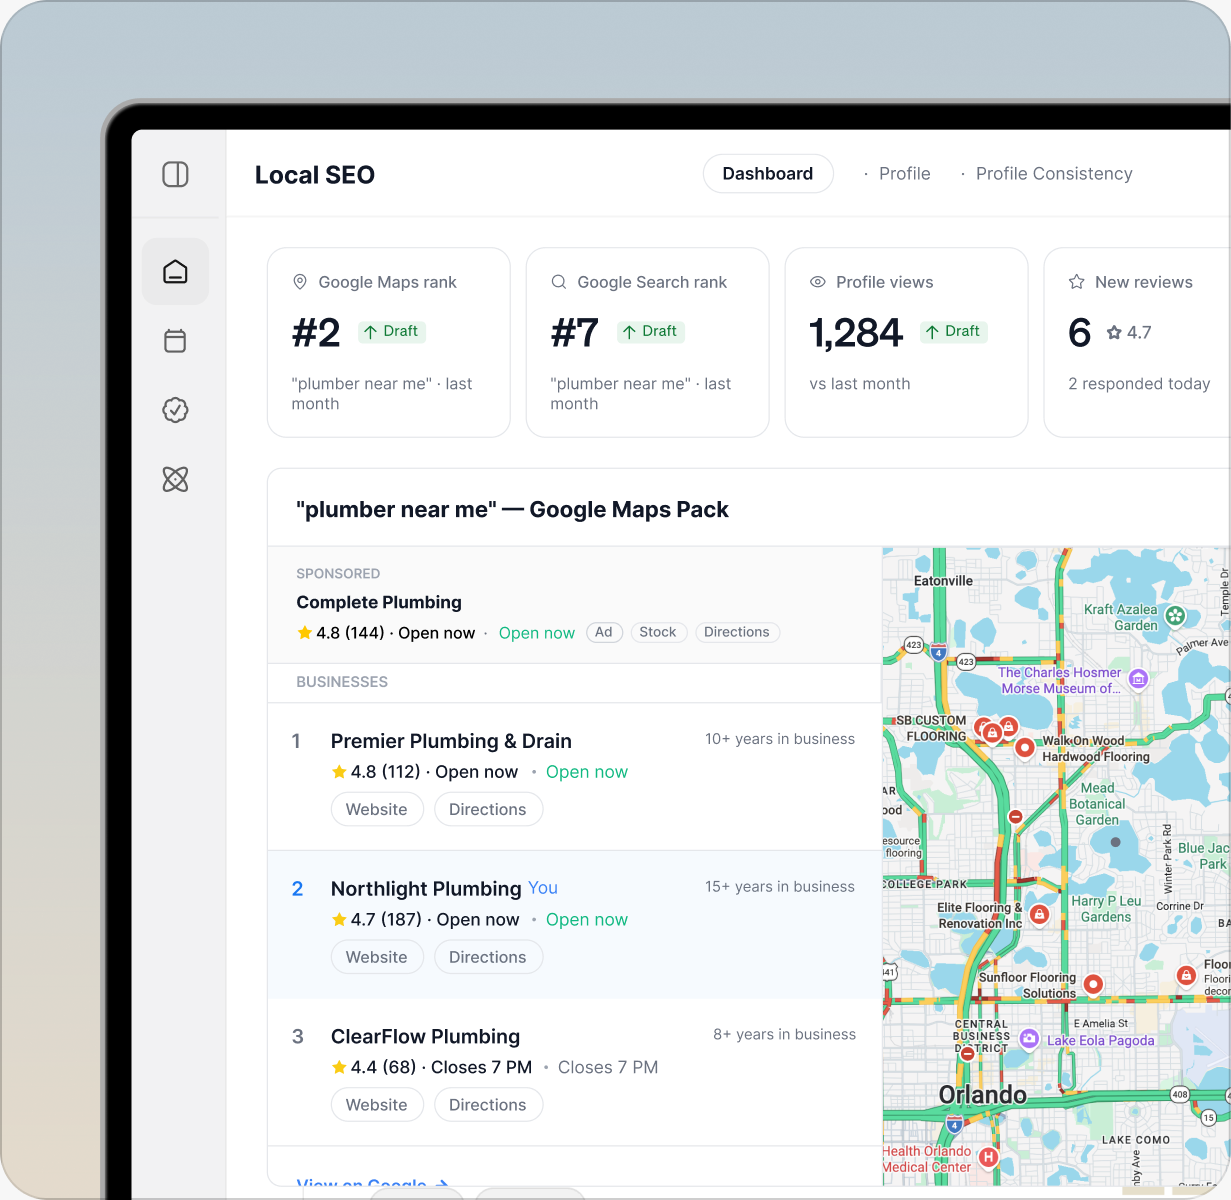Image resolution: width=1231 pixels, height=1200 pixels.
Task: Click the Orlando city label on map
Action: pos(983,1095)
